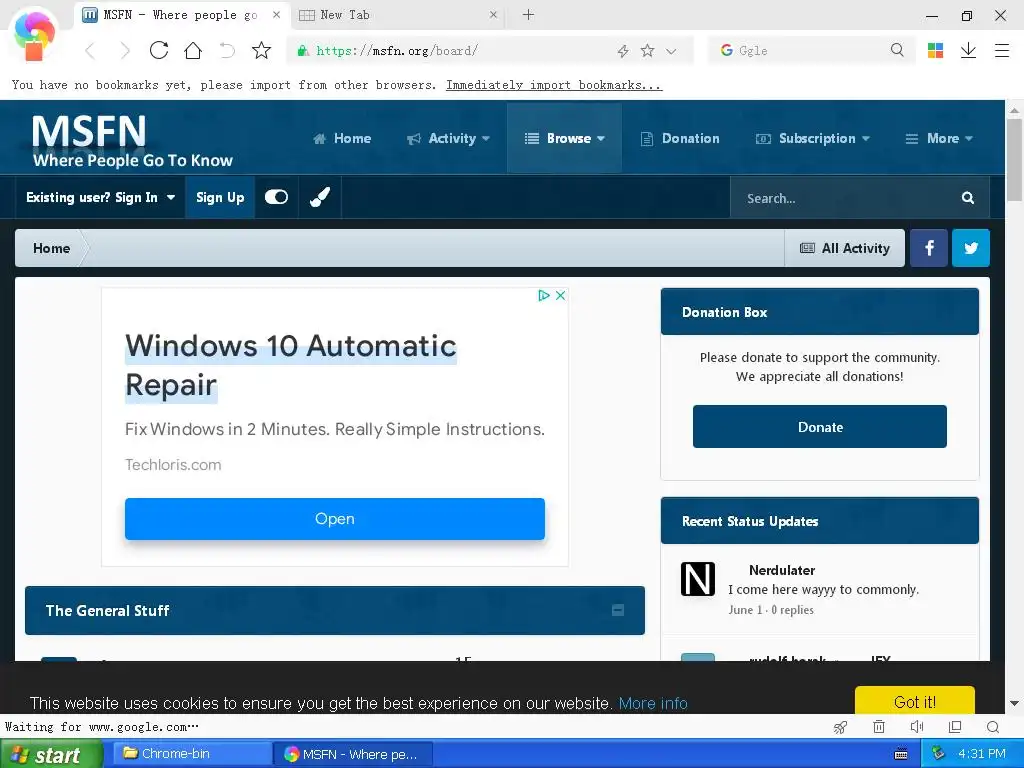Click Windows 10 Automatic Repair ad headline
The width and height of the screenshot is (1024, 768).
291,365
